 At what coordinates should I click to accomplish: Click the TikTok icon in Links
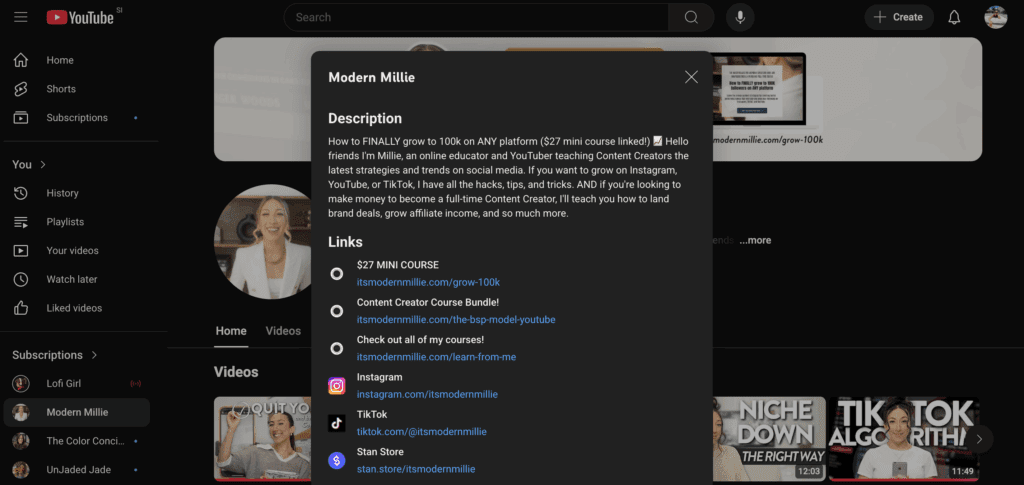pos(337,423)
